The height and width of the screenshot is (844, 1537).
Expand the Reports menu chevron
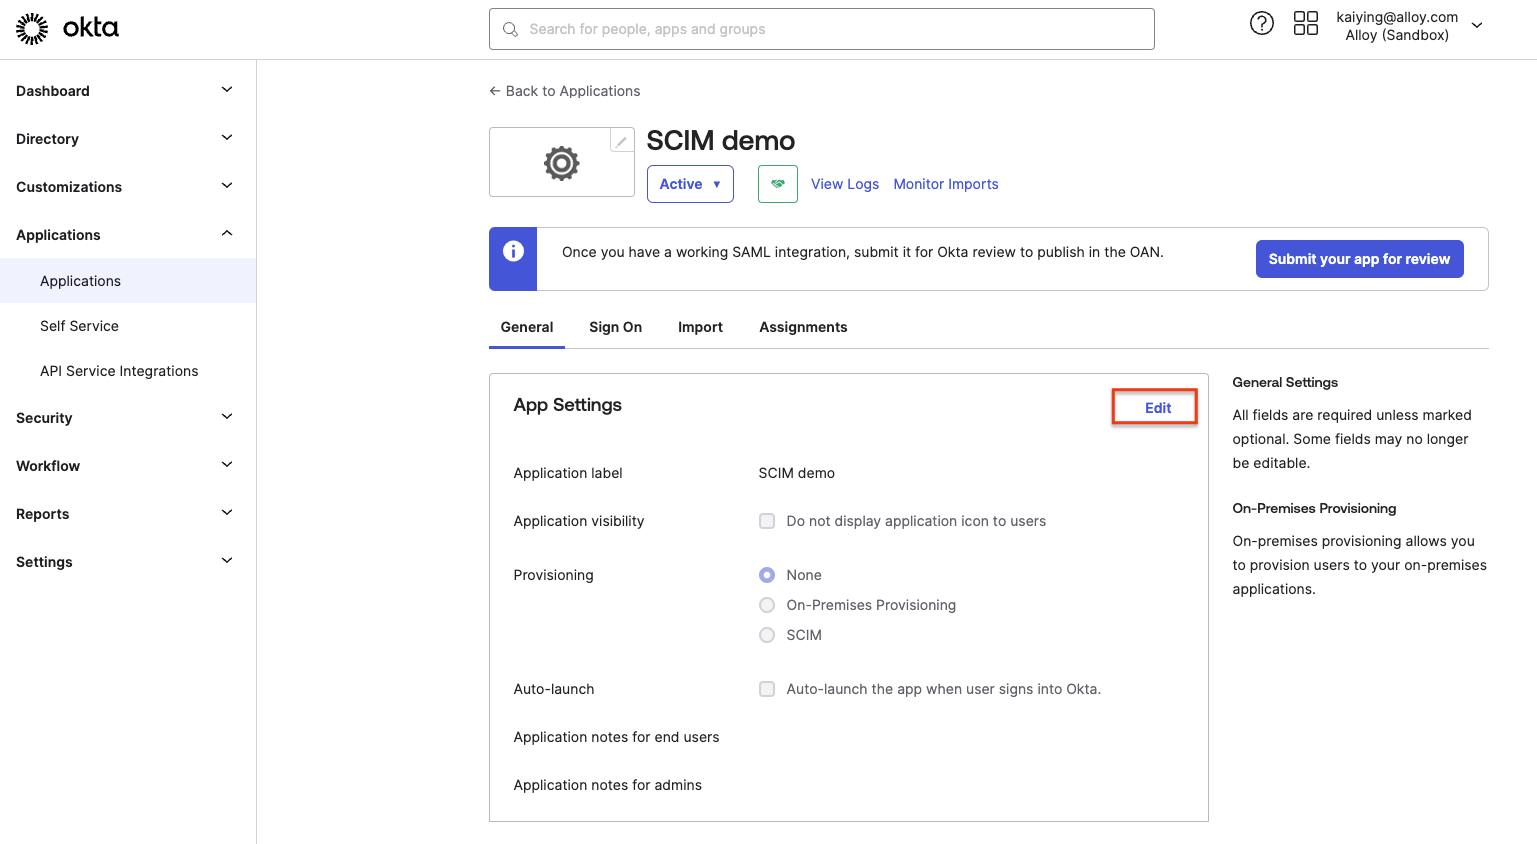(x=227, y=513)
